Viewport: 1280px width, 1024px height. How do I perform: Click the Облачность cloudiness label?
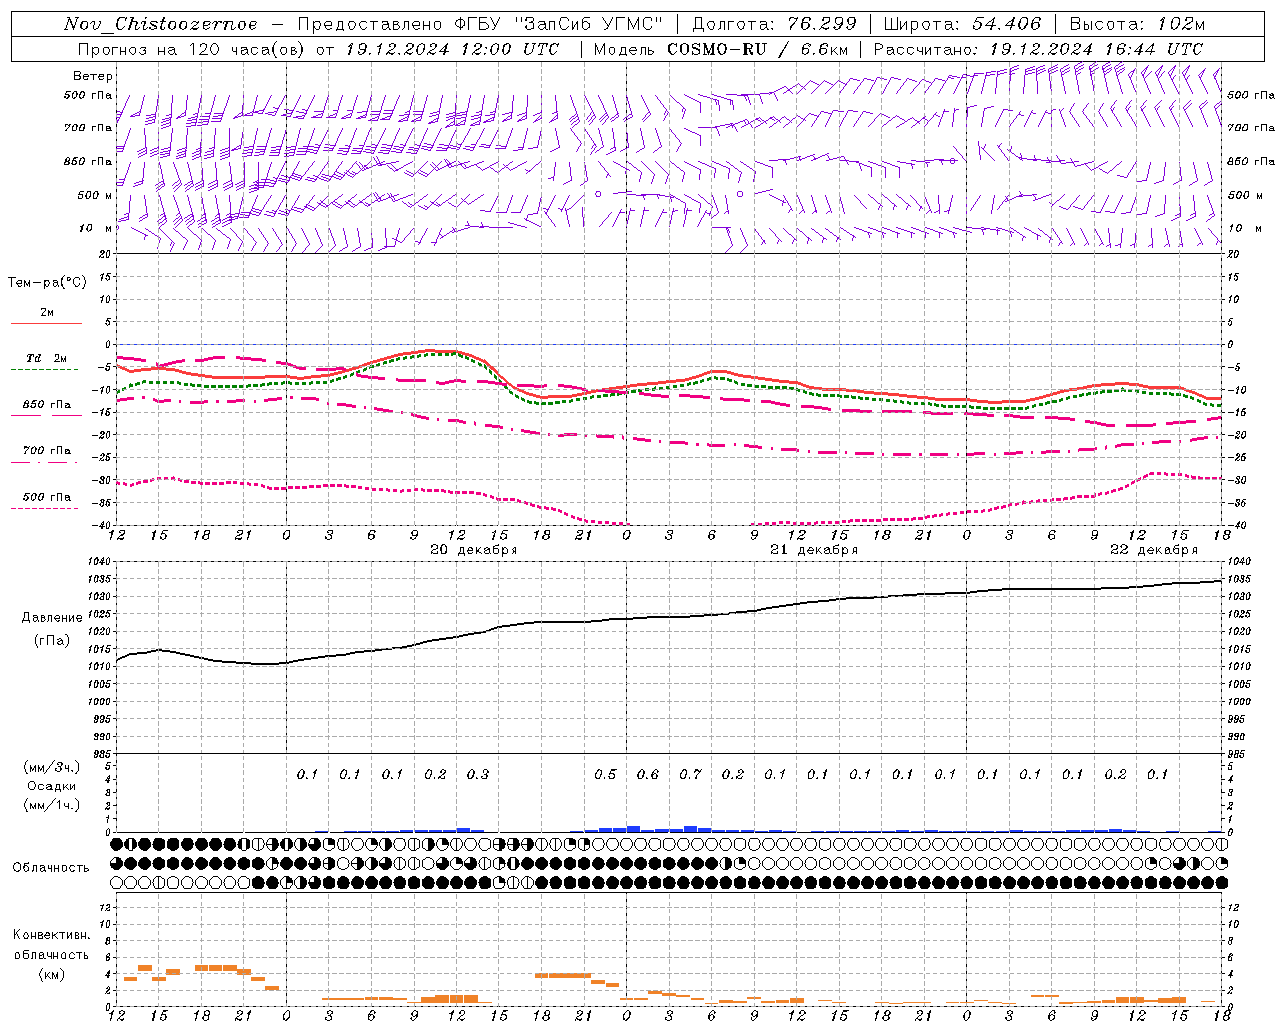(x=51, y=867)
